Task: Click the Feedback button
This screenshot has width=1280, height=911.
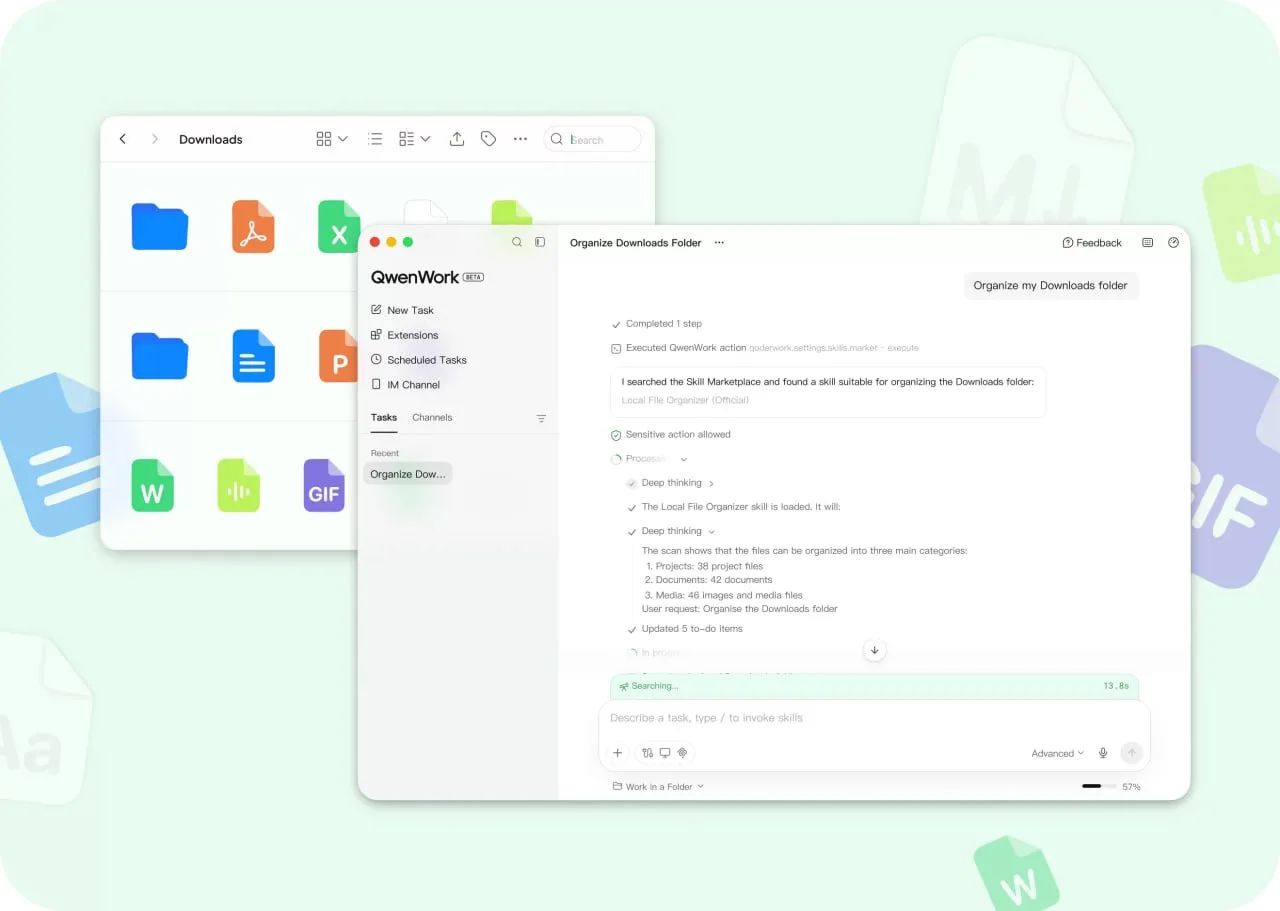Action: click(x=1092, y=243)
